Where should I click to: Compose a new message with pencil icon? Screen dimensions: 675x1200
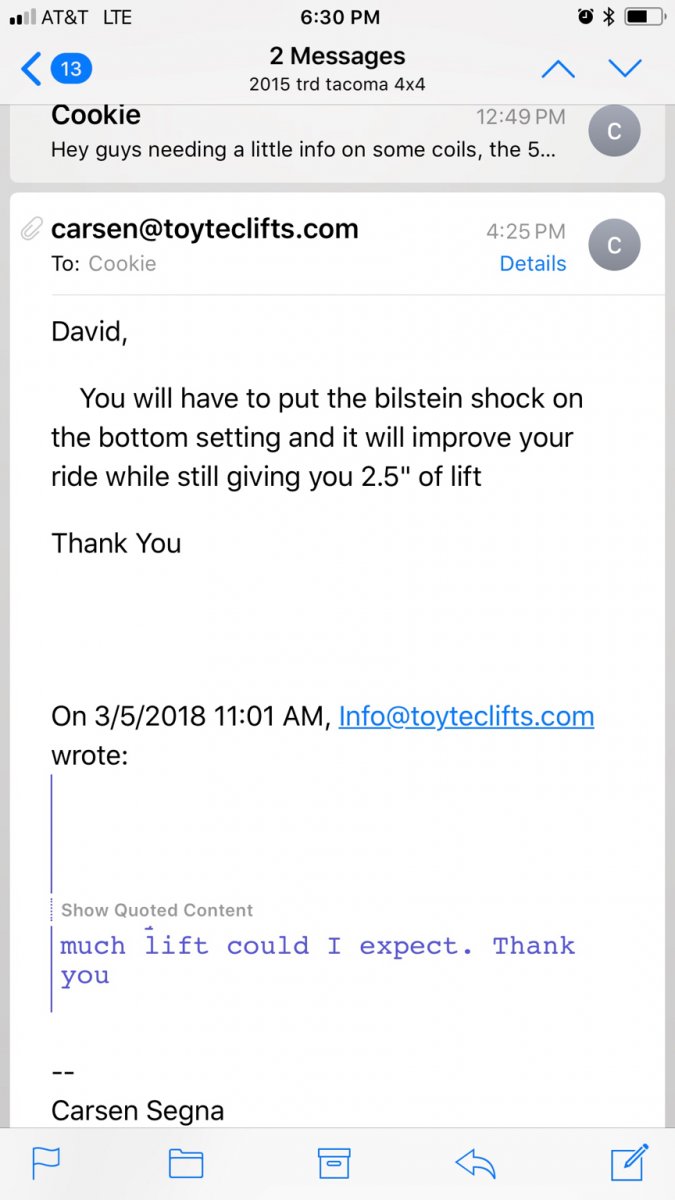(630, 1161)
